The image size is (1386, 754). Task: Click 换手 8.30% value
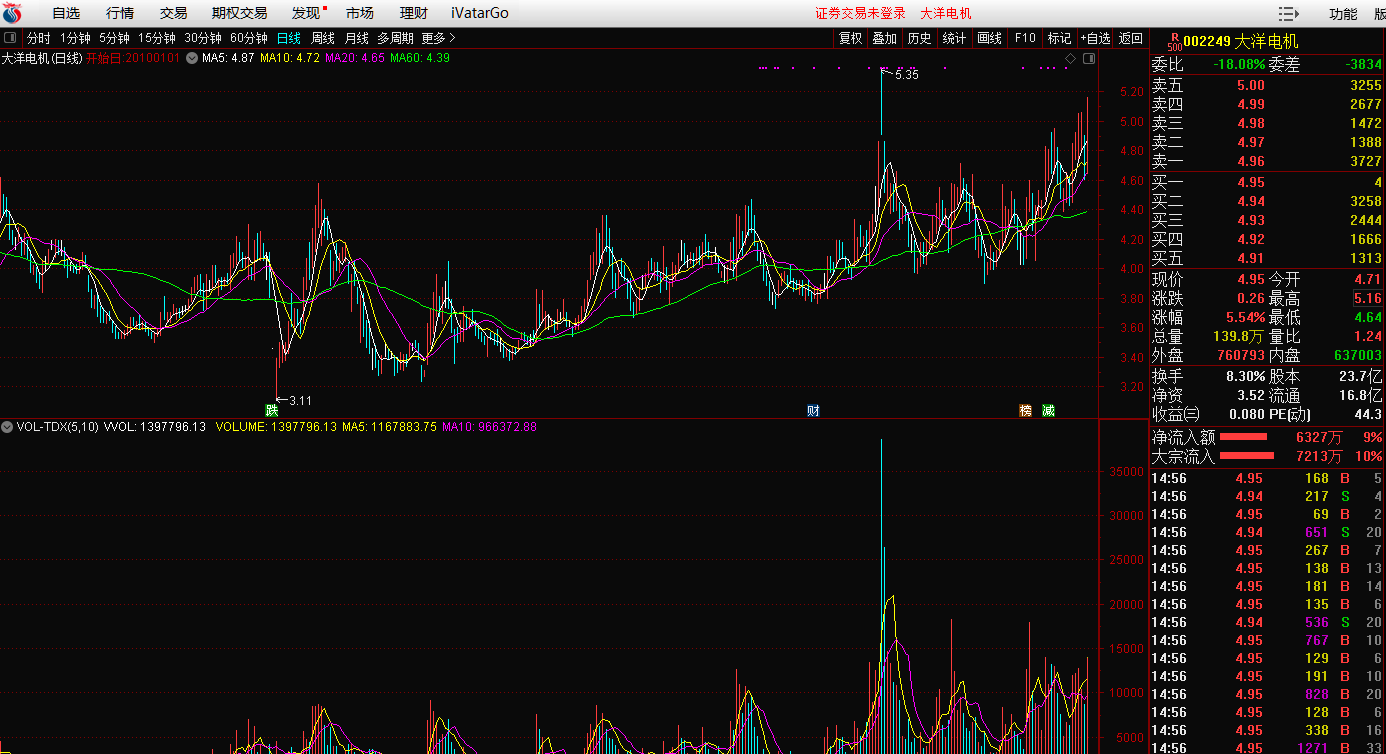coord(1245,376)
